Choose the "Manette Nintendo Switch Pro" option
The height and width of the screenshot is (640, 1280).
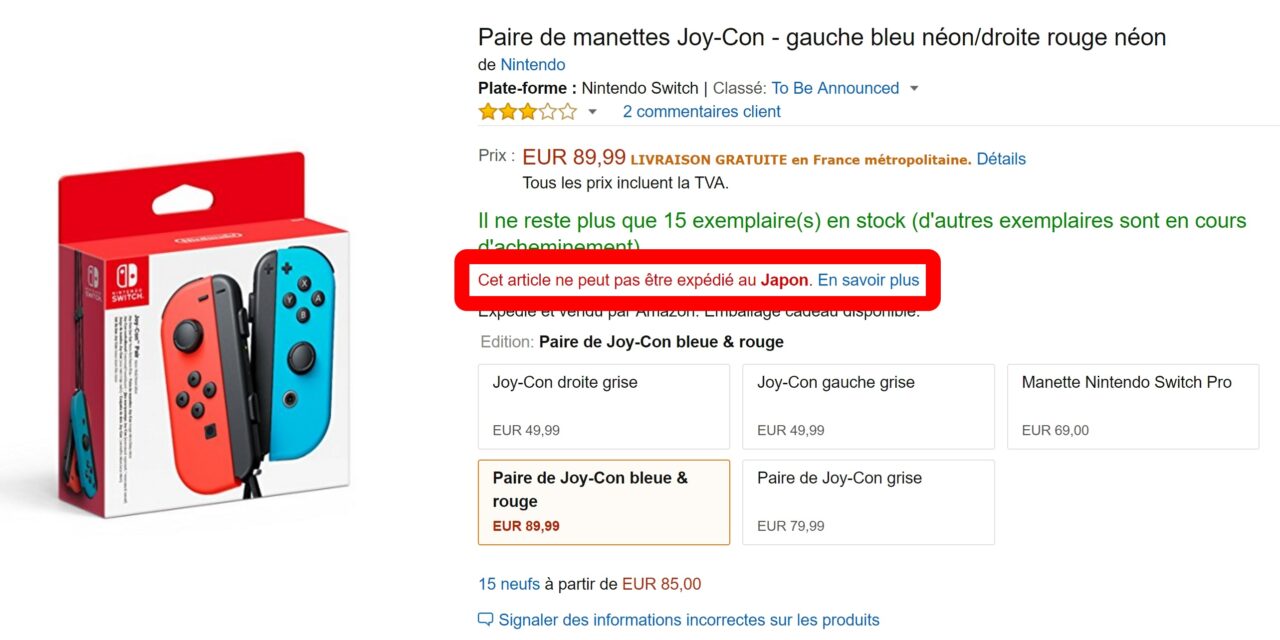[1132, 406]
